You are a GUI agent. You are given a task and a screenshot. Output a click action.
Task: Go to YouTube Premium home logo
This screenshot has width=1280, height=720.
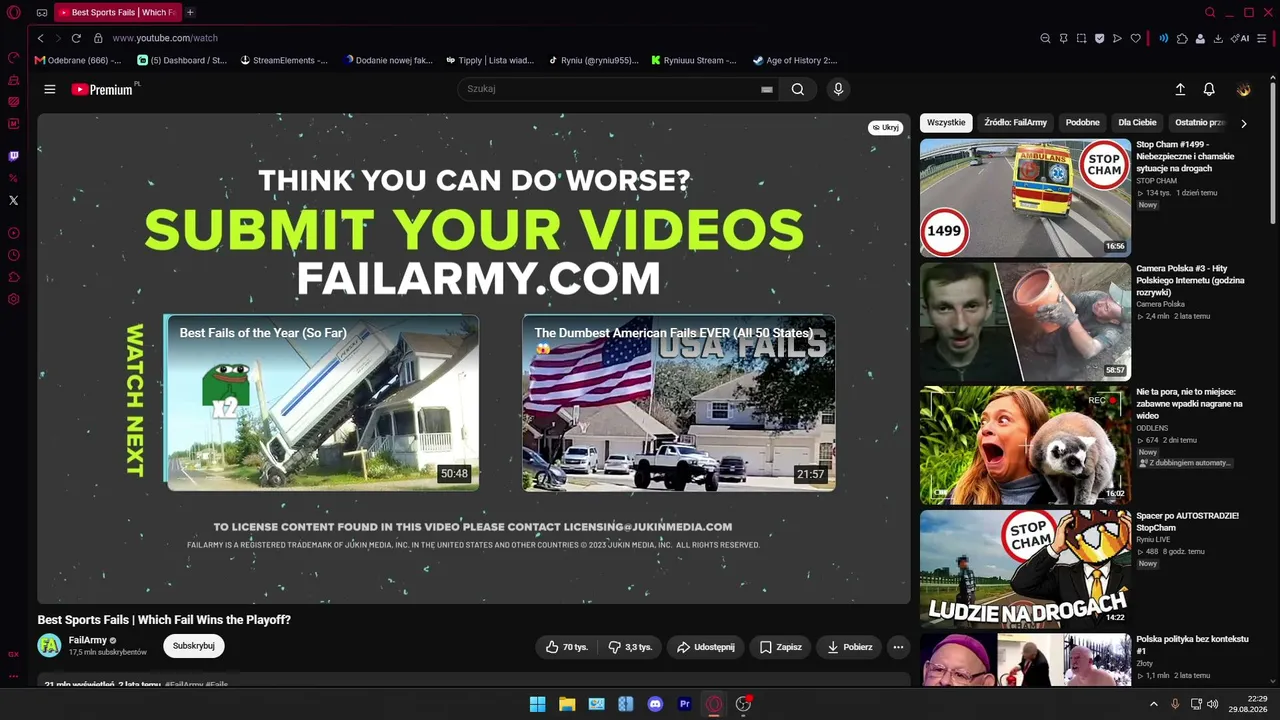pos(104,89)
